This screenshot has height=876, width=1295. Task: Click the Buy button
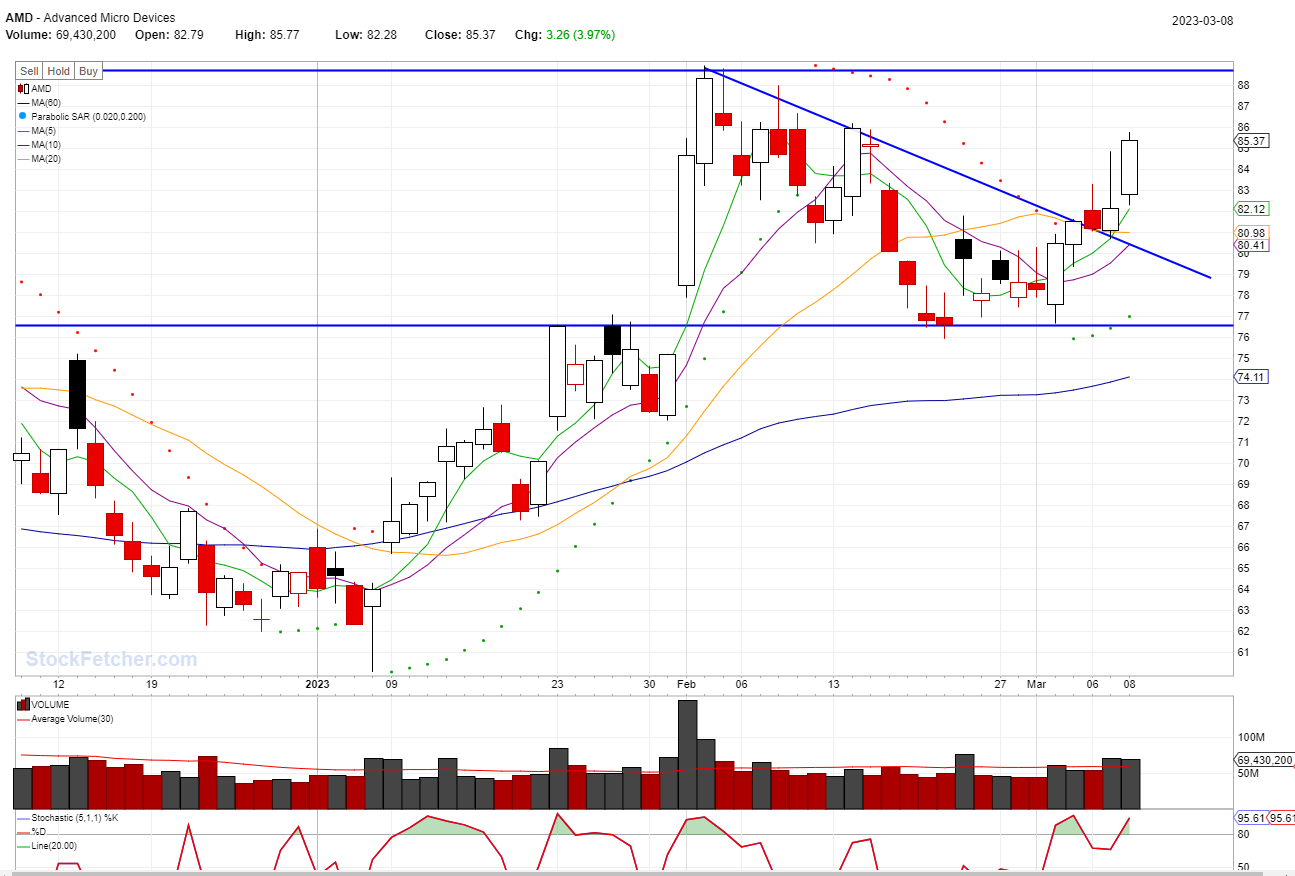pyautogui.click(x=89, y=71)
